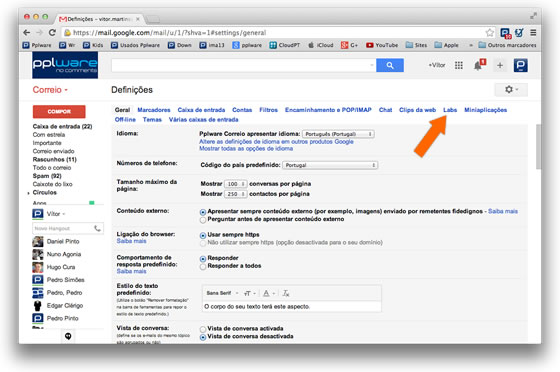The height and width of the screenshot is (372, 560).
Task: Reload the page with refresh icon
Action: [x=52, y=32]
